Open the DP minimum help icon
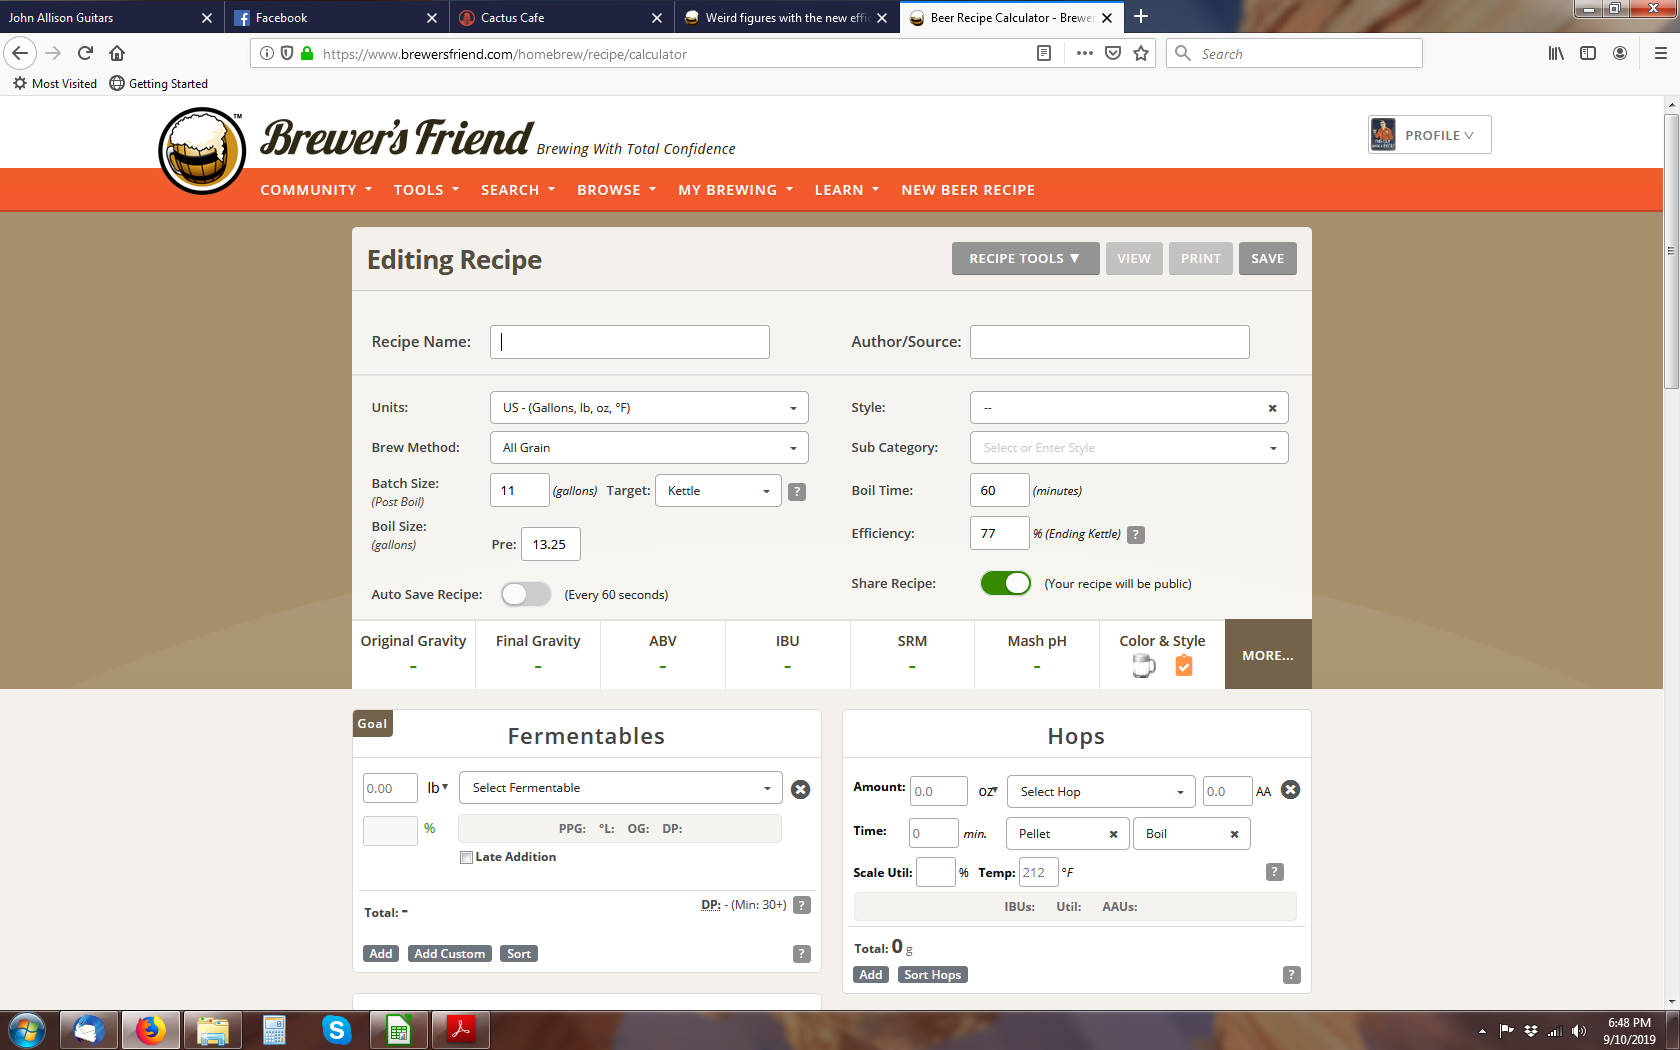Viewport: 1680px width, 1050px height. pos(802,905)
